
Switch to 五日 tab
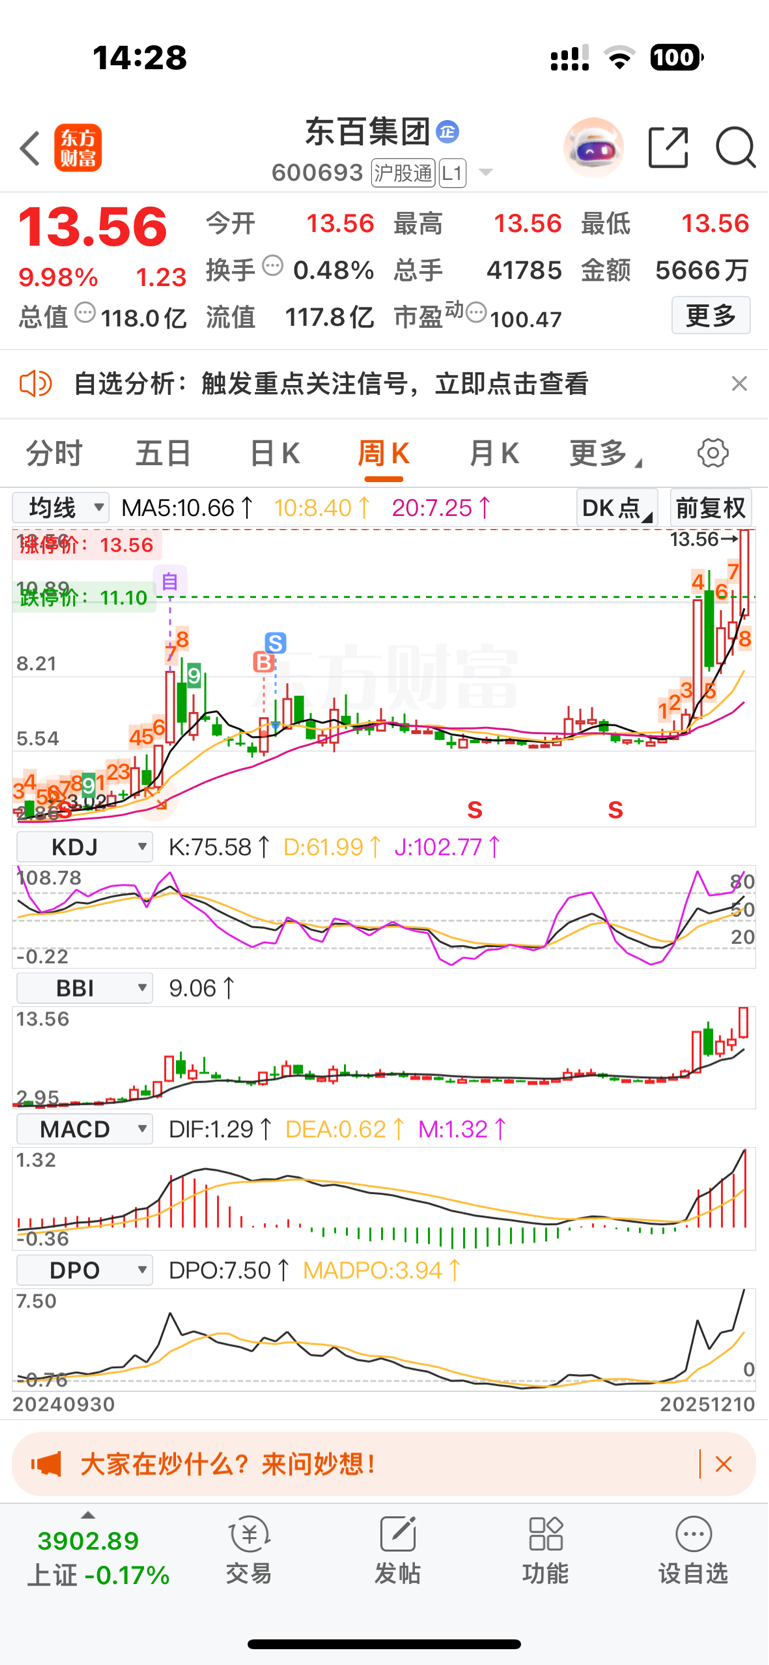tap(163, 454)
